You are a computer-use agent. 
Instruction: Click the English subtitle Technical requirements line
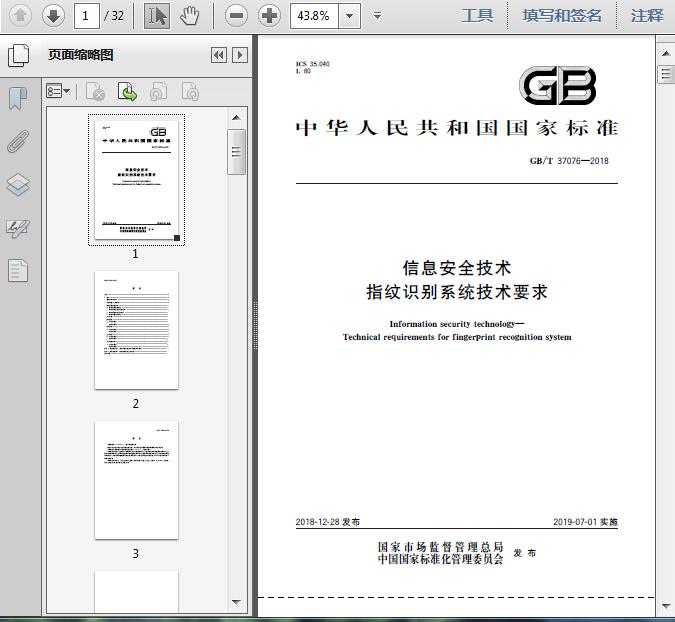tap(457, 337)
